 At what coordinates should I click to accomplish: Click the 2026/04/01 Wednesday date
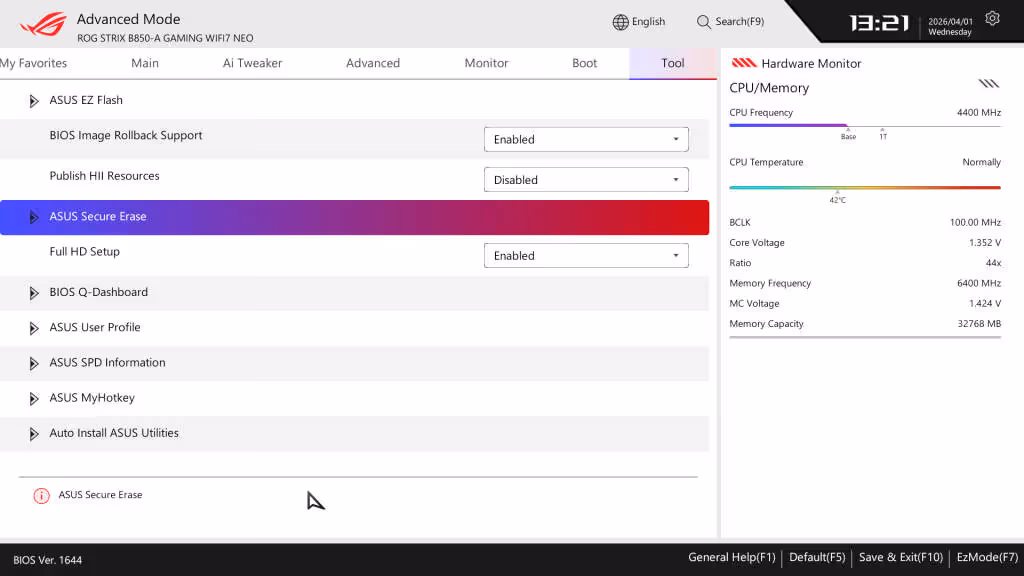click(x=950, y=27)
